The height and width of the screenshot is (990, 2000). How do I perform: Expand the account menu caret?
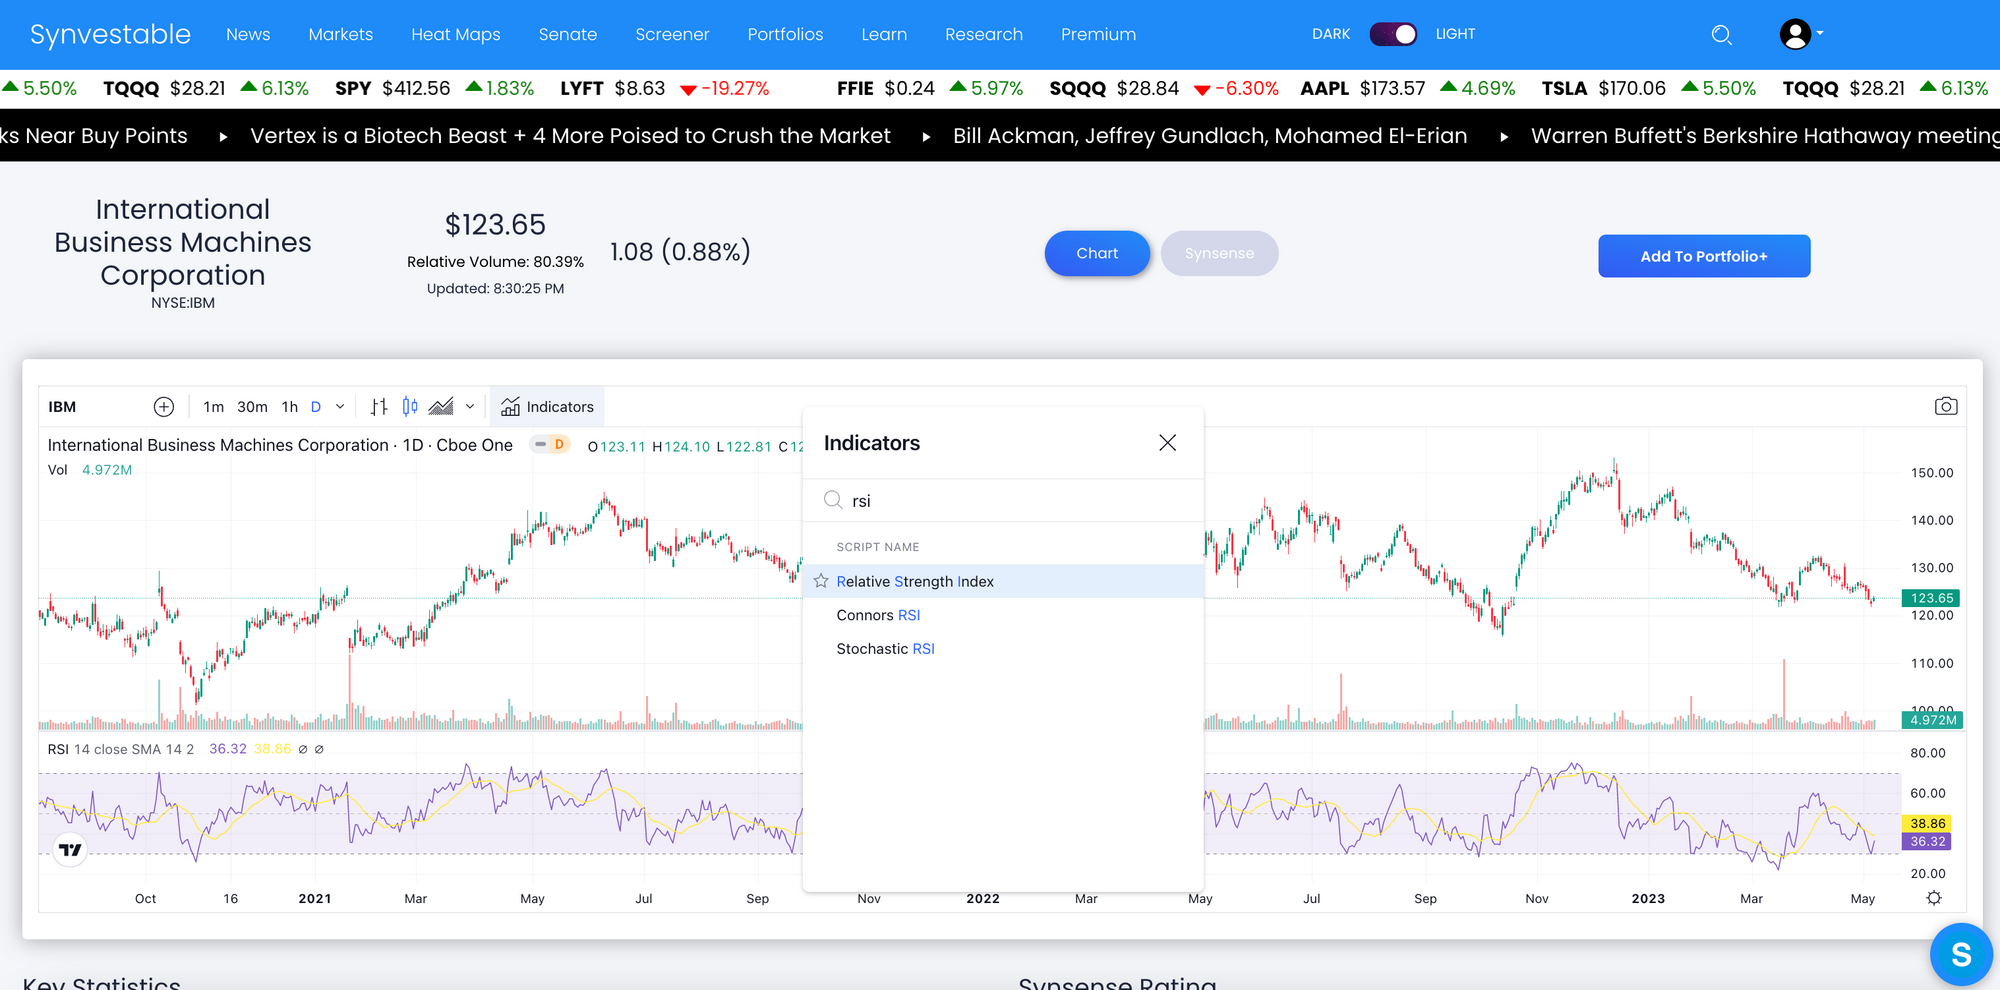click(1820, 33)
